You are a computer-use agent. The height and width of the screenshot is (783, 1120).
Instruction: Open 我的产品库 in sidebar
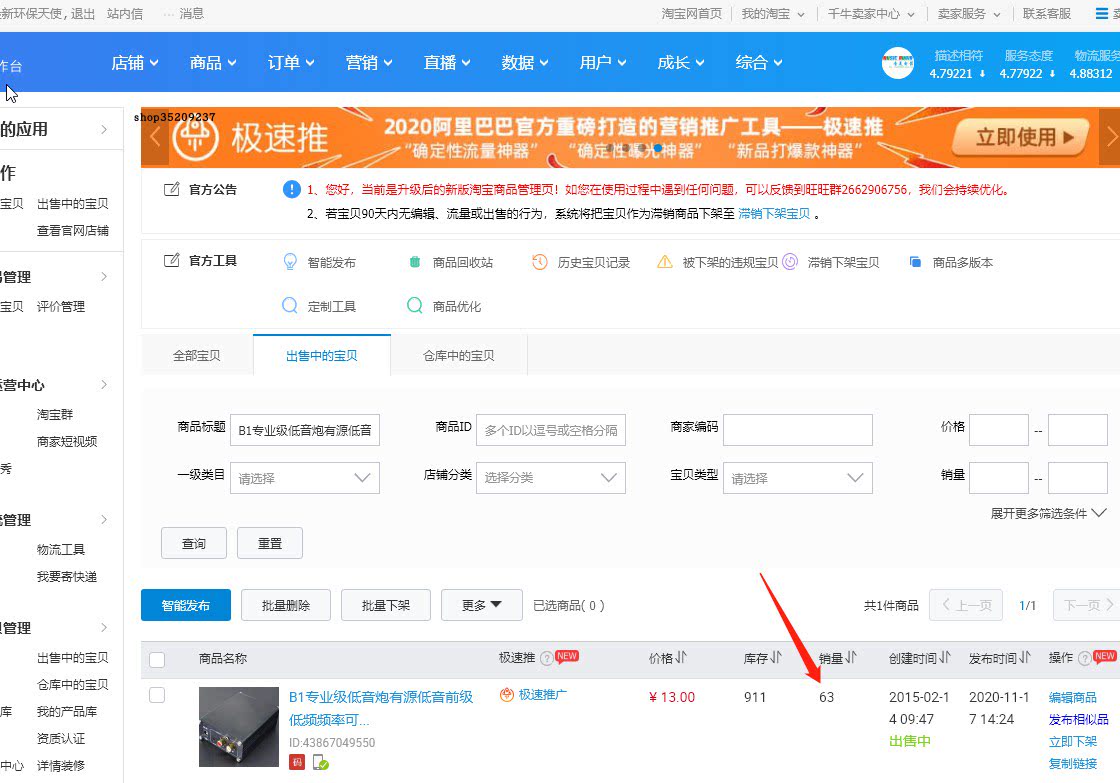click(x=67, y=712)
